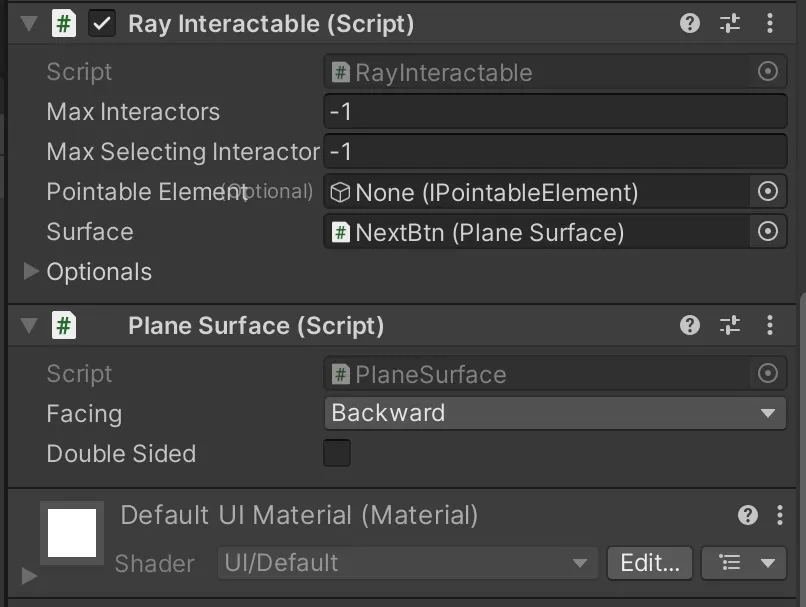
Task: Click the white material preview swatch
Action: click(x=72, y=533)
